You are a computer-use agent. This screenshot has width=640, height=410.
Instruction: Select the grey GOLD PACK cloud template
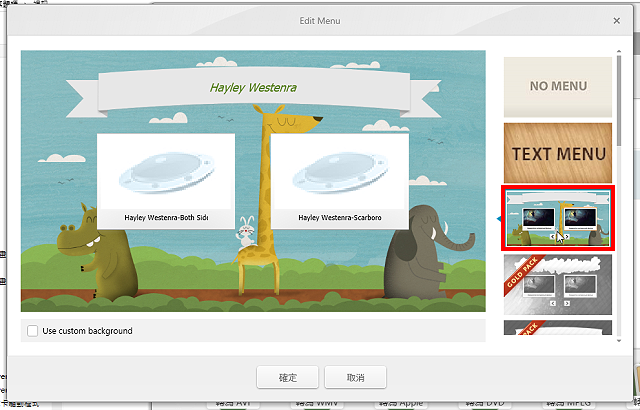pyautogui.click(x=558, y=284)
